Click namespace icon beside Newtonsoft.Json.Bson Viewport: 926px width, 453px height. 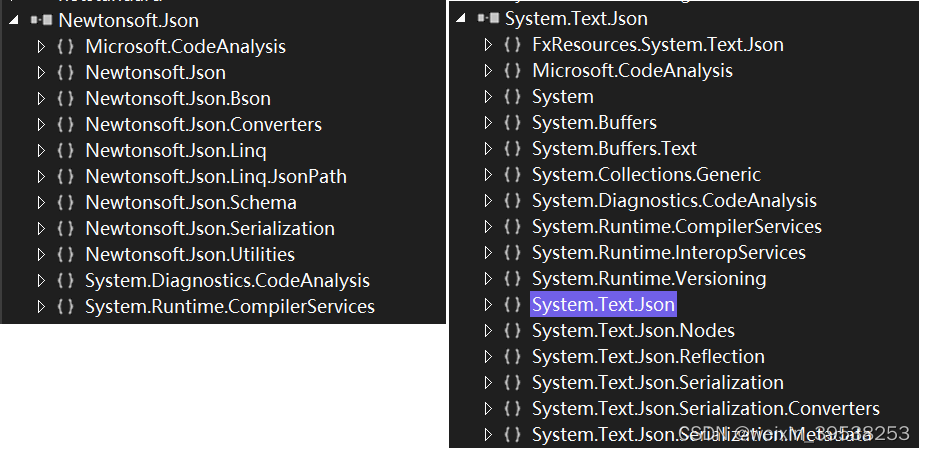pos(66,99)
